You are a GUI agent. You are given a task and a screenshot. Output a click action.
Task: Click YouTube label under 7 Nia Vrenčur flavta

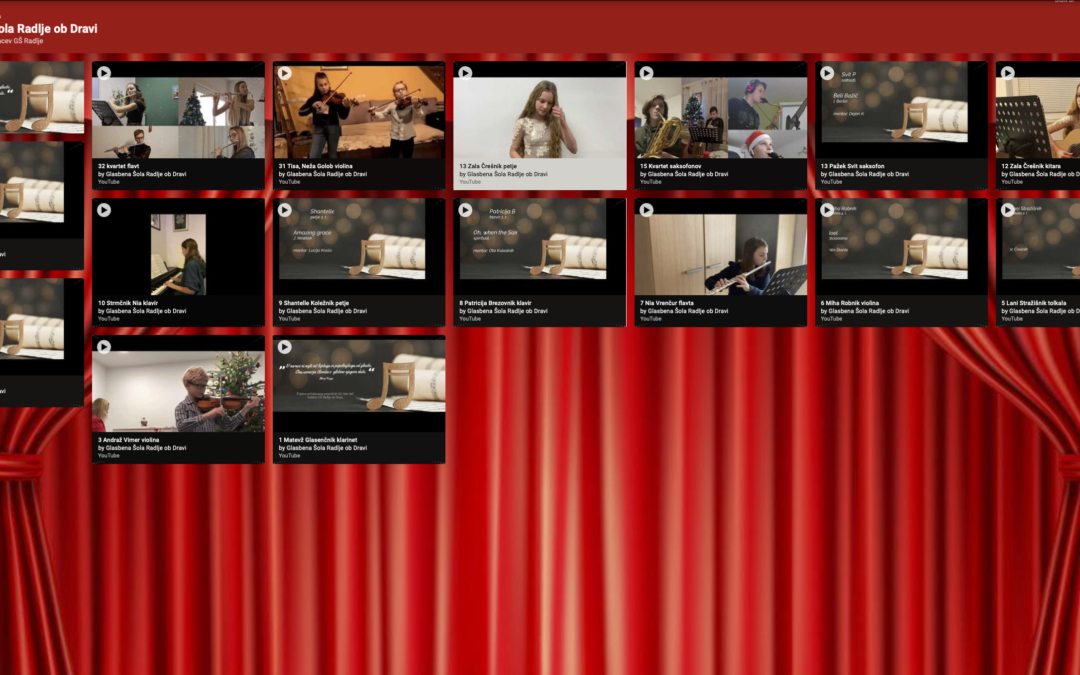(651, 319)
